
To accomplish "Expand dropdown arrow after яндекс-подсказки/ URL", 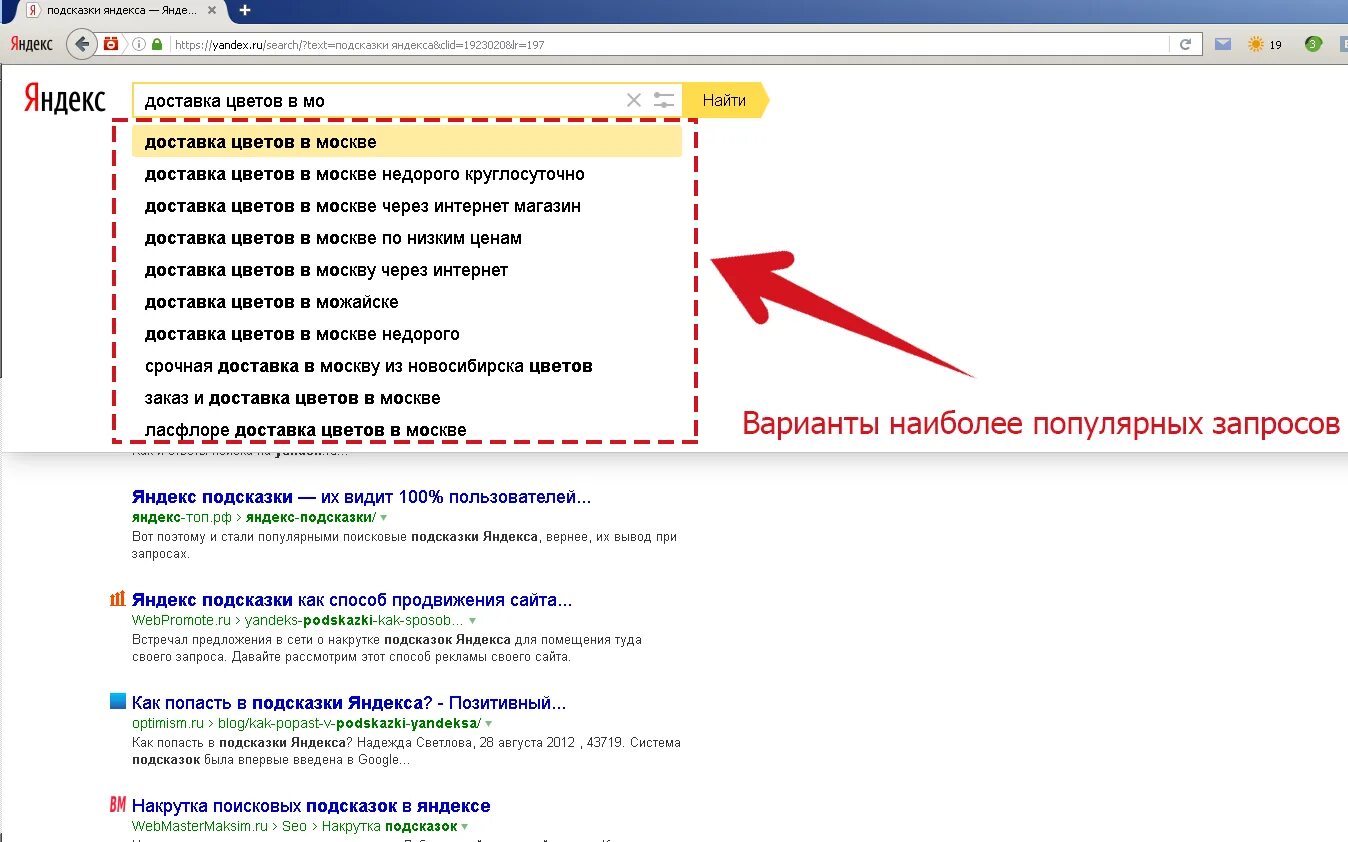I will [x=384, y=518].
